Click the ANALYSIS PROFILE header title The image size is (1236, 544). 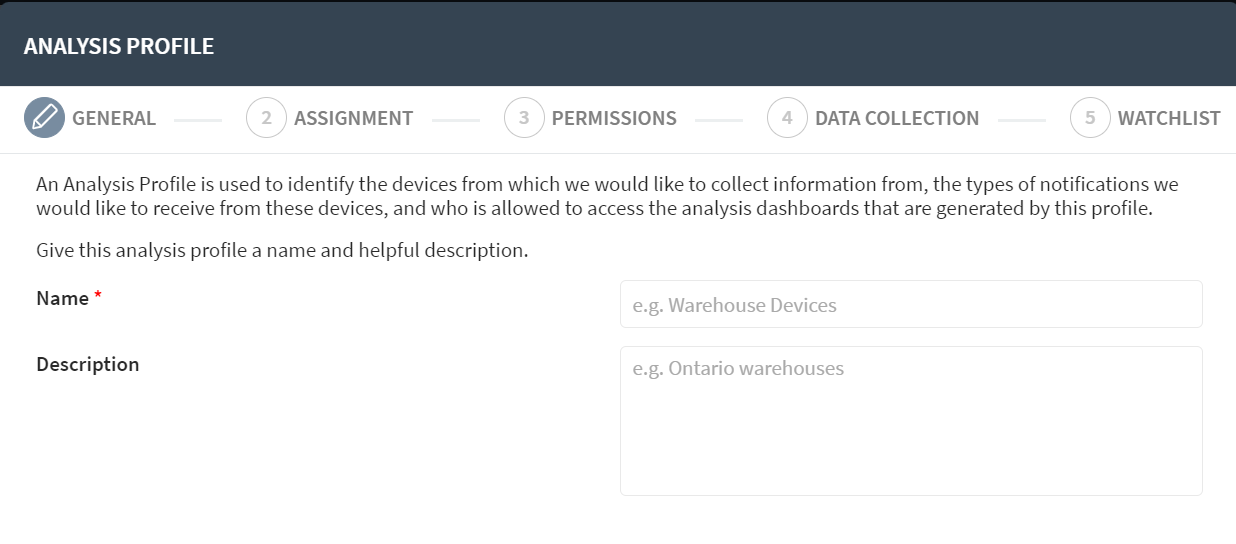[119, 46]
